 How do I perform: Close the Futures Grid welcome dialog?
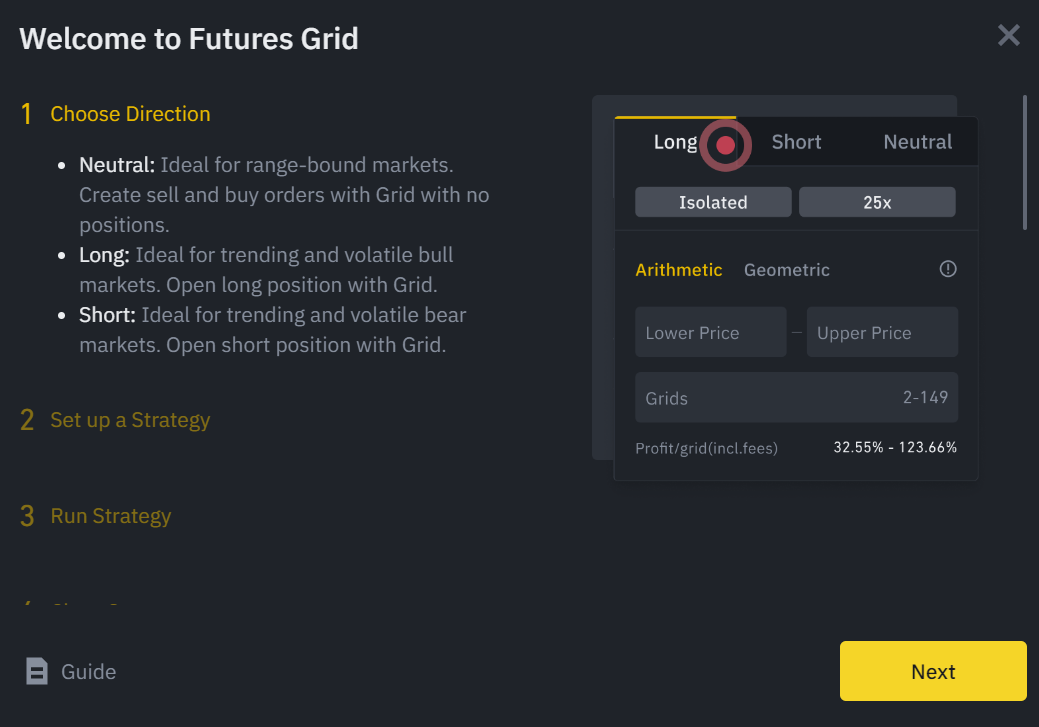(1008, 36)
